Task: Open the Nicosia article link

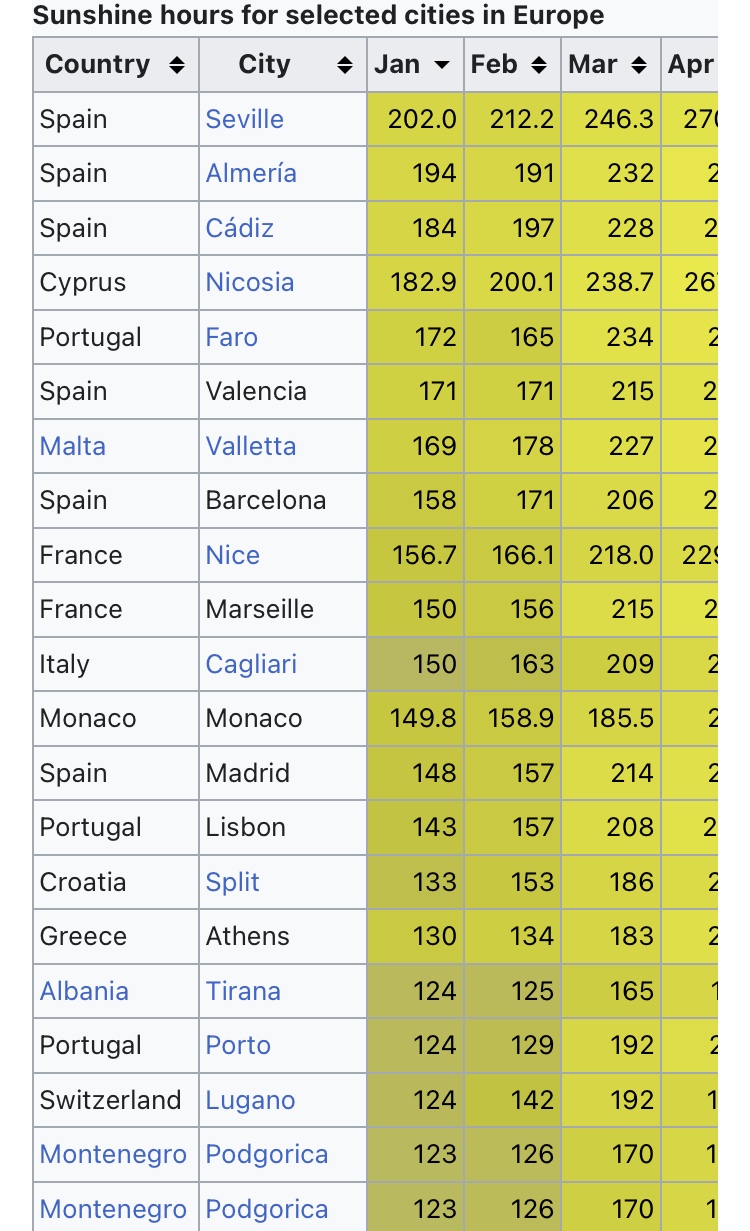Action: click(x=249, y=282)
